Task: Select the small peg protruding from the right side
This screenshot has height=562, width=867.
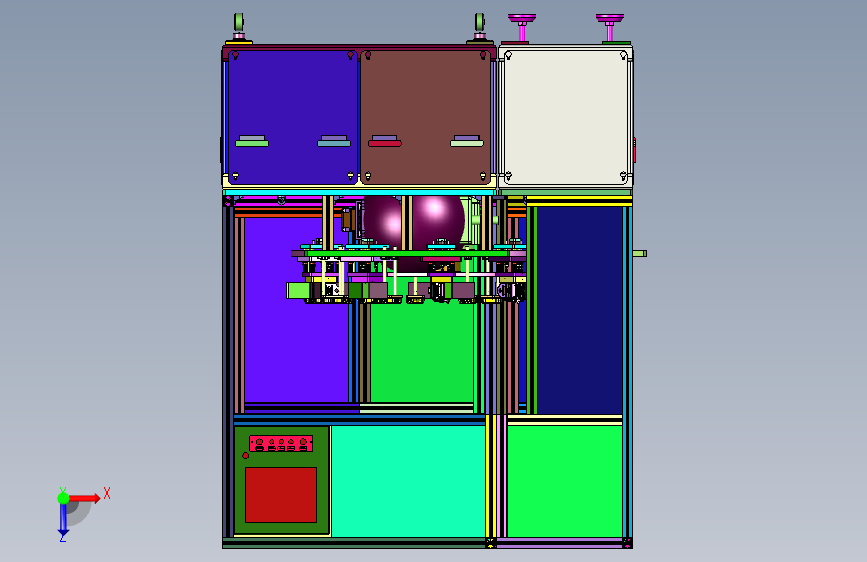Action: (640, 253)
